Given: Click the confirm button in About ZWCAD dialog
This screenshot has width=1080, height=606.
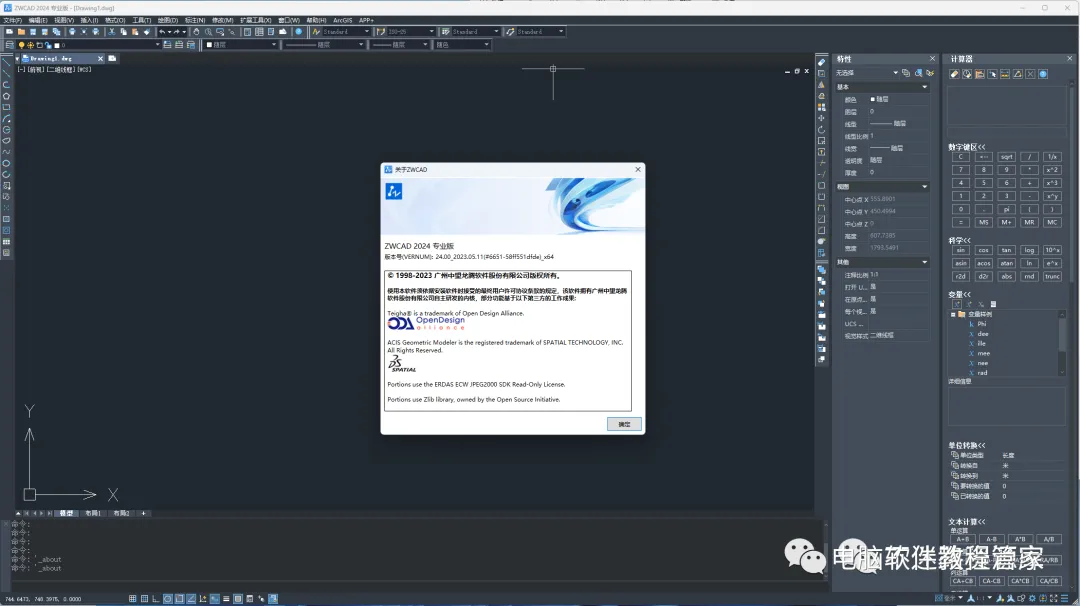Looking at the screenshot, I should tap(624, 424).
